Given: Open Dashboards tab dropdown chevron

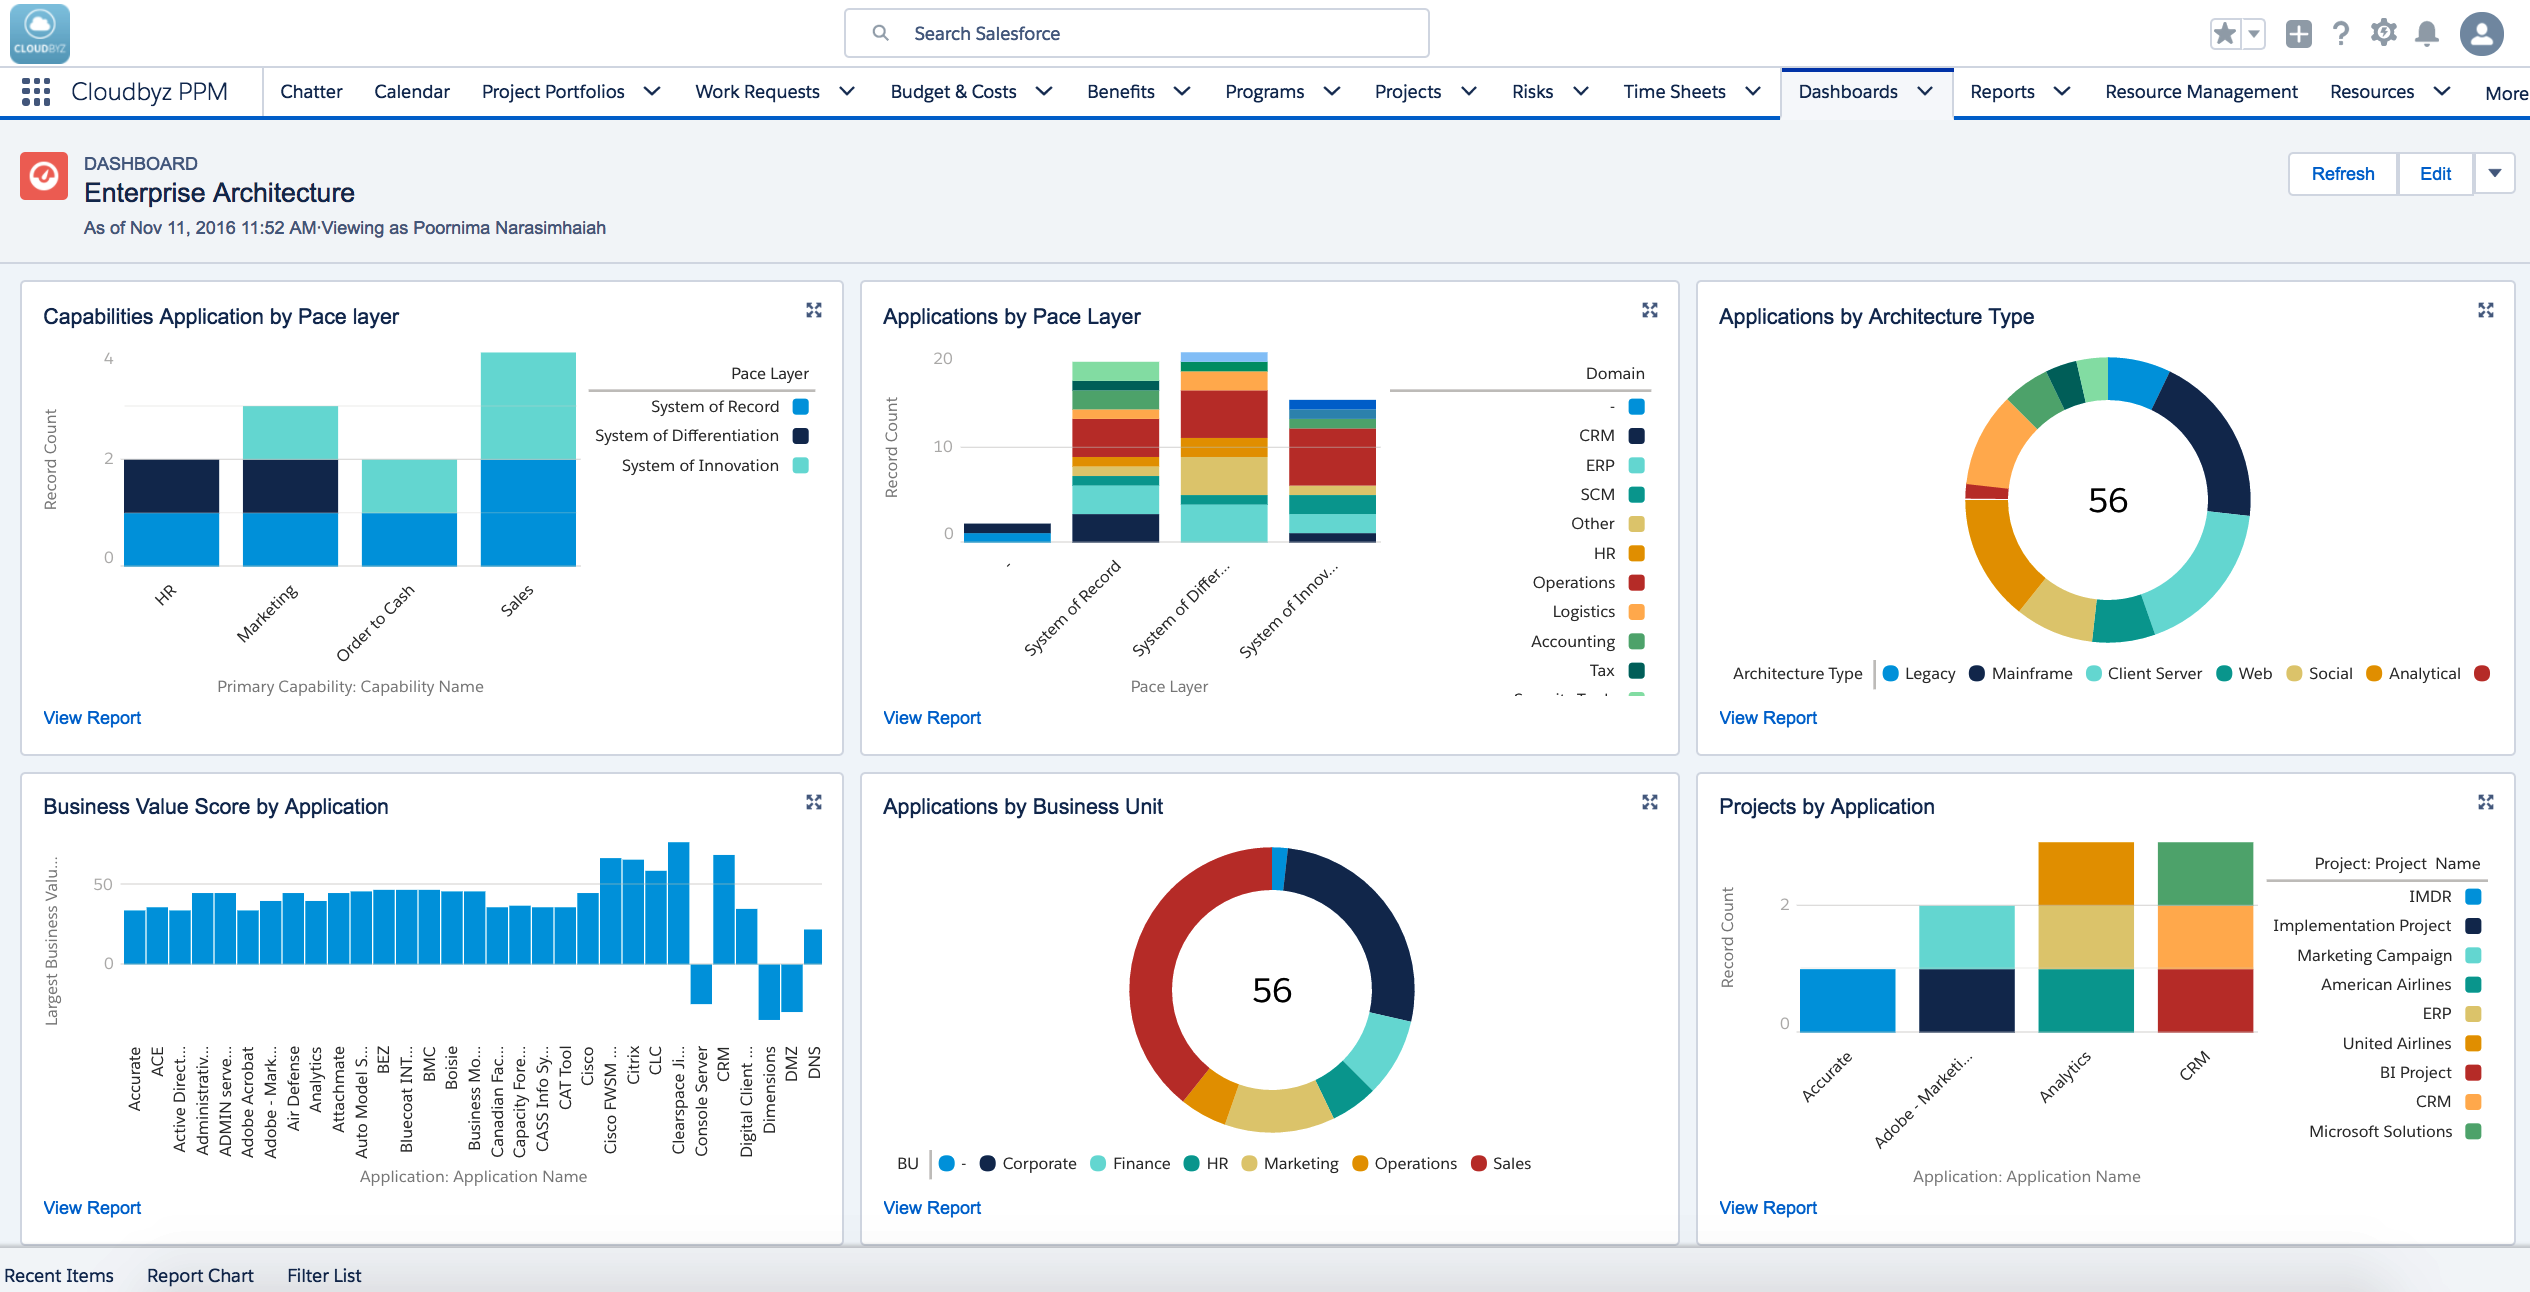Looking at the screenshot, I should (x=1925, y=92).
